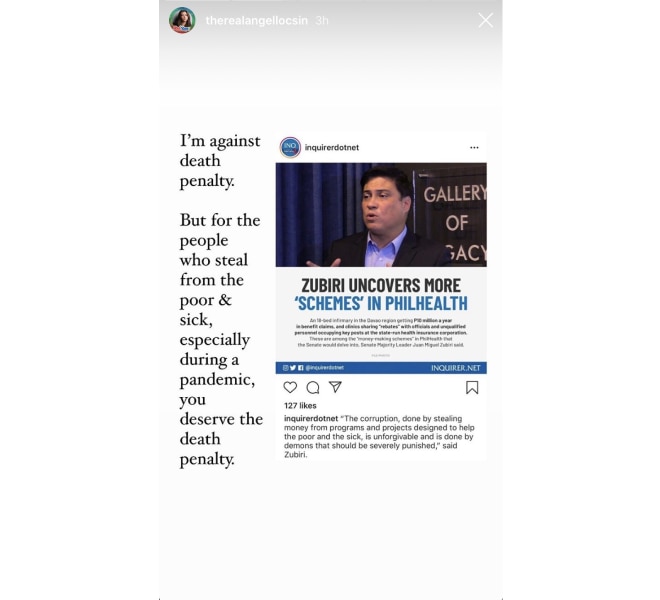
Task: Tap the Instagram icon in blue footer bar
Action: click(x=285, y=368)
